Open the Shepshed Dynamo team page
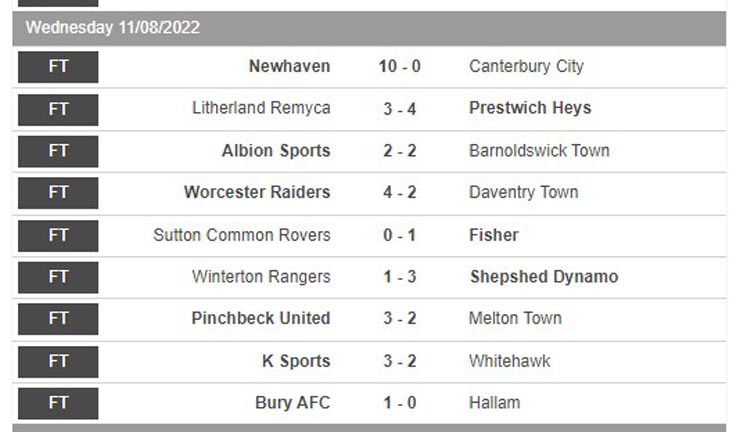 coord(544,277)
